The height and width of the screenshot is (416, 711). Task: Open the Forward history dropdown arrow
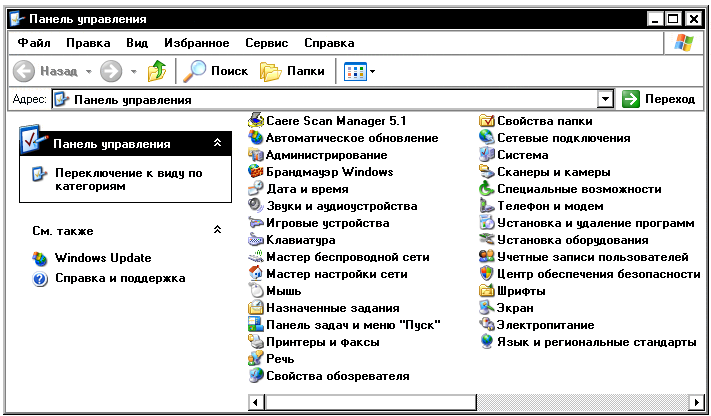[133, 71]
